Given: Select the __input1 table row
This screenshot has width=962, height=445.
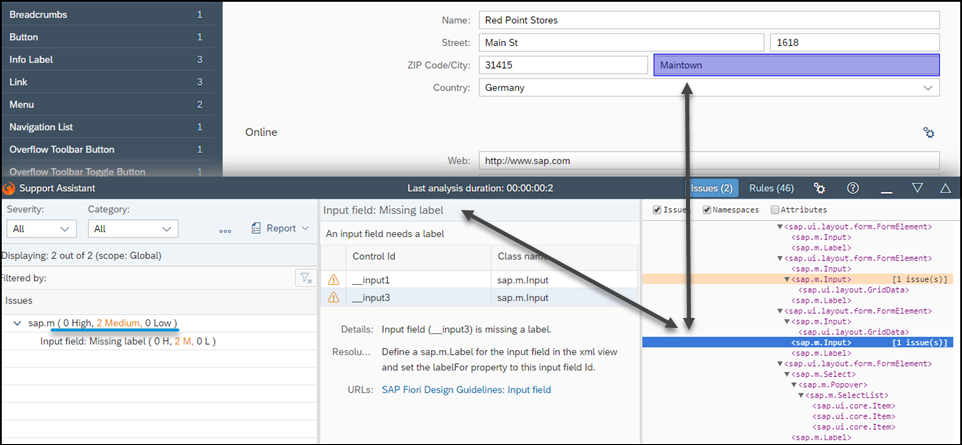Looking at the screenshot, I should tap(479, 280).
